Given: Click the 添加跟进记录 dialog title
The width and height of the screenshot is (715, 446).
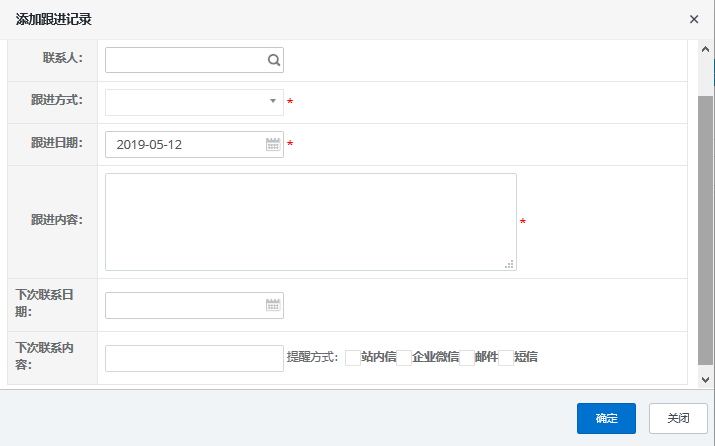Looking at the screenshot, I should point(55,19).
